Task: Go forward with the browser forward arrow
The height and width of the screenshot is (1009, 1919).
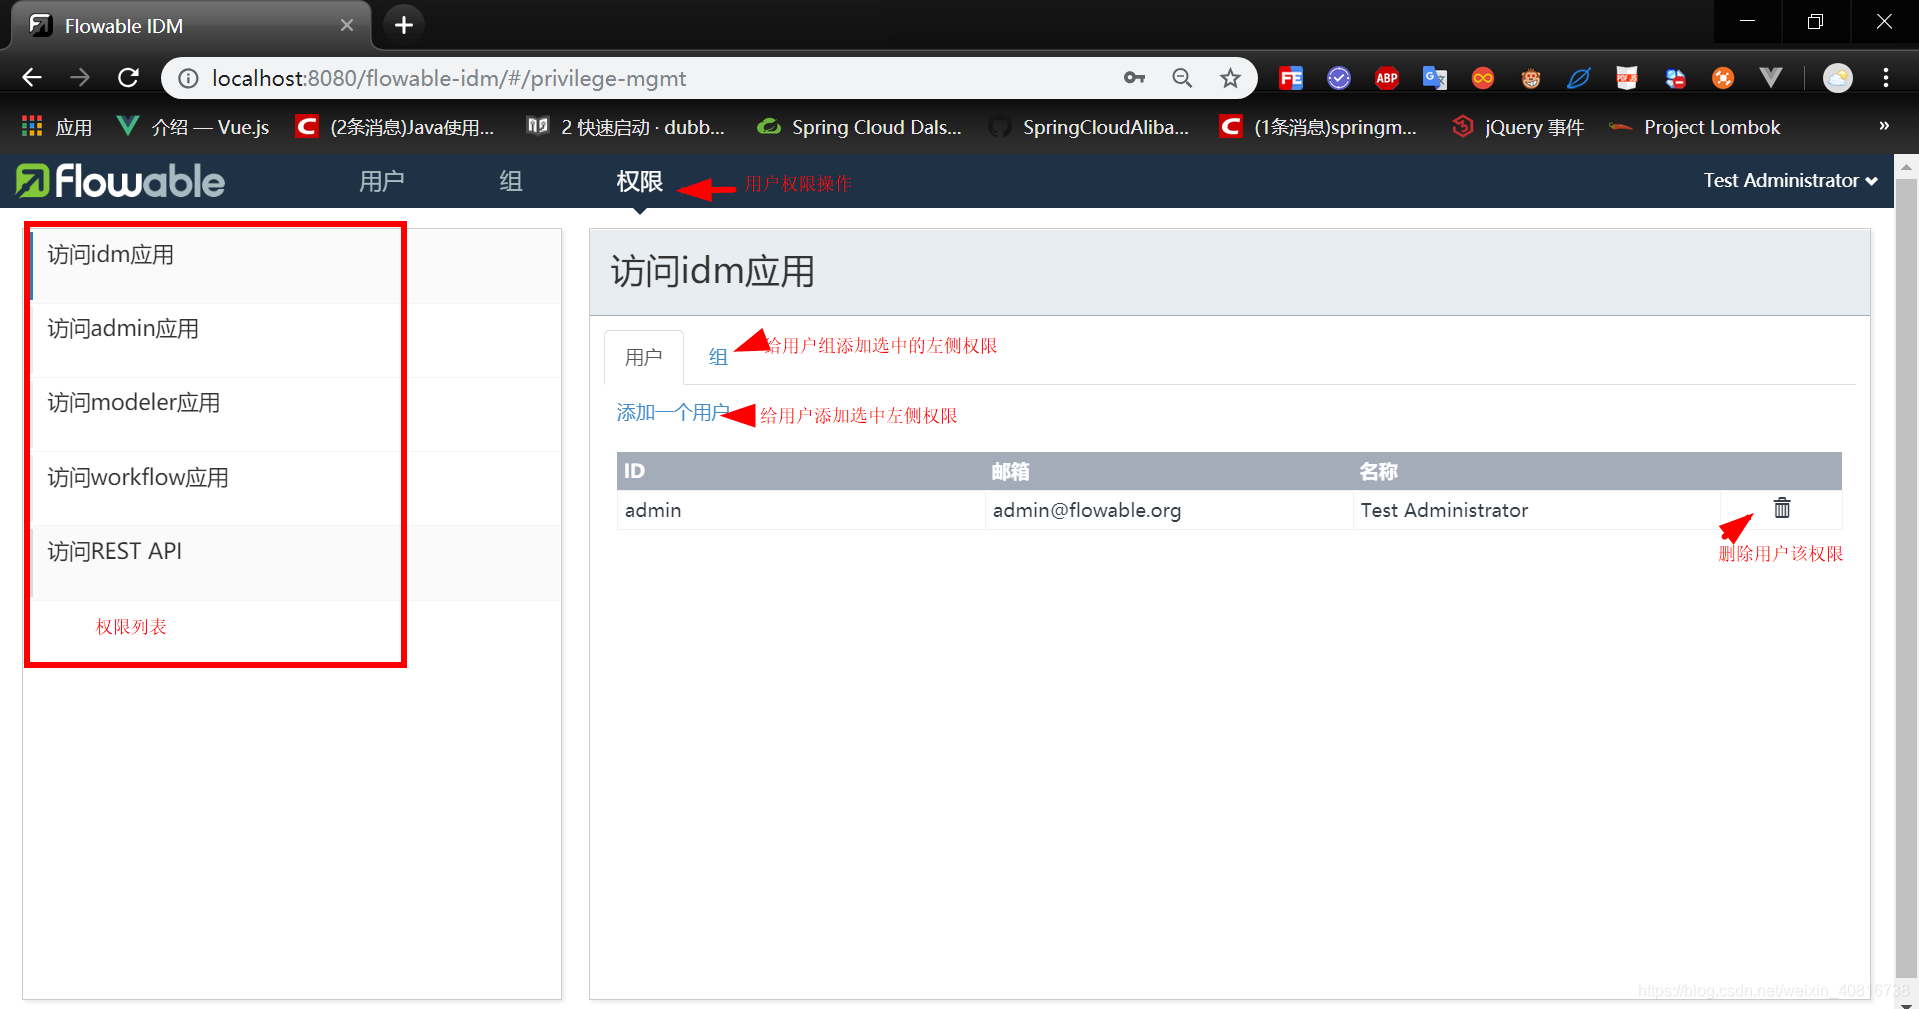Action: coord(80,78)
